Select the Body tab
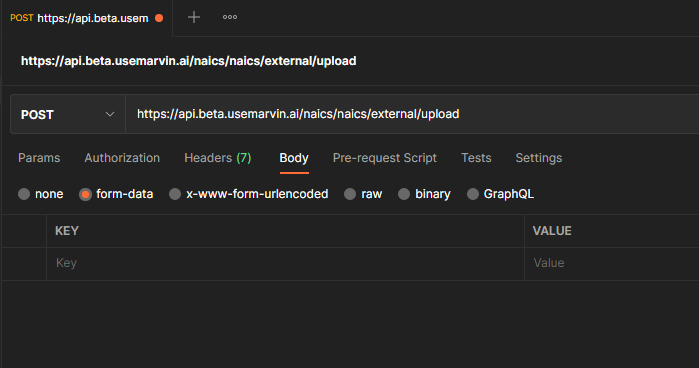Viewport: 699px width, 368px height. (x=294, y=158)
